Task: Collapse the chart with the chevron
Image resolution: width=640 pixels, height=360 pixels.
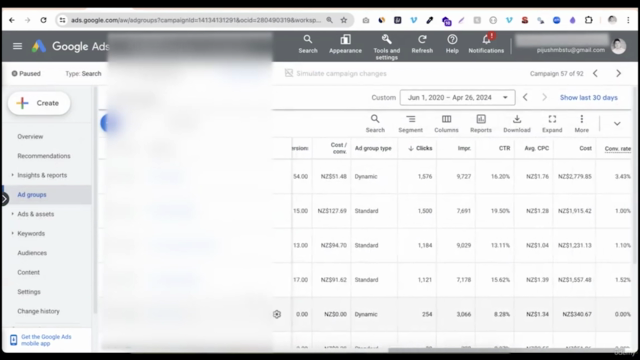Action: click(617, 123)
